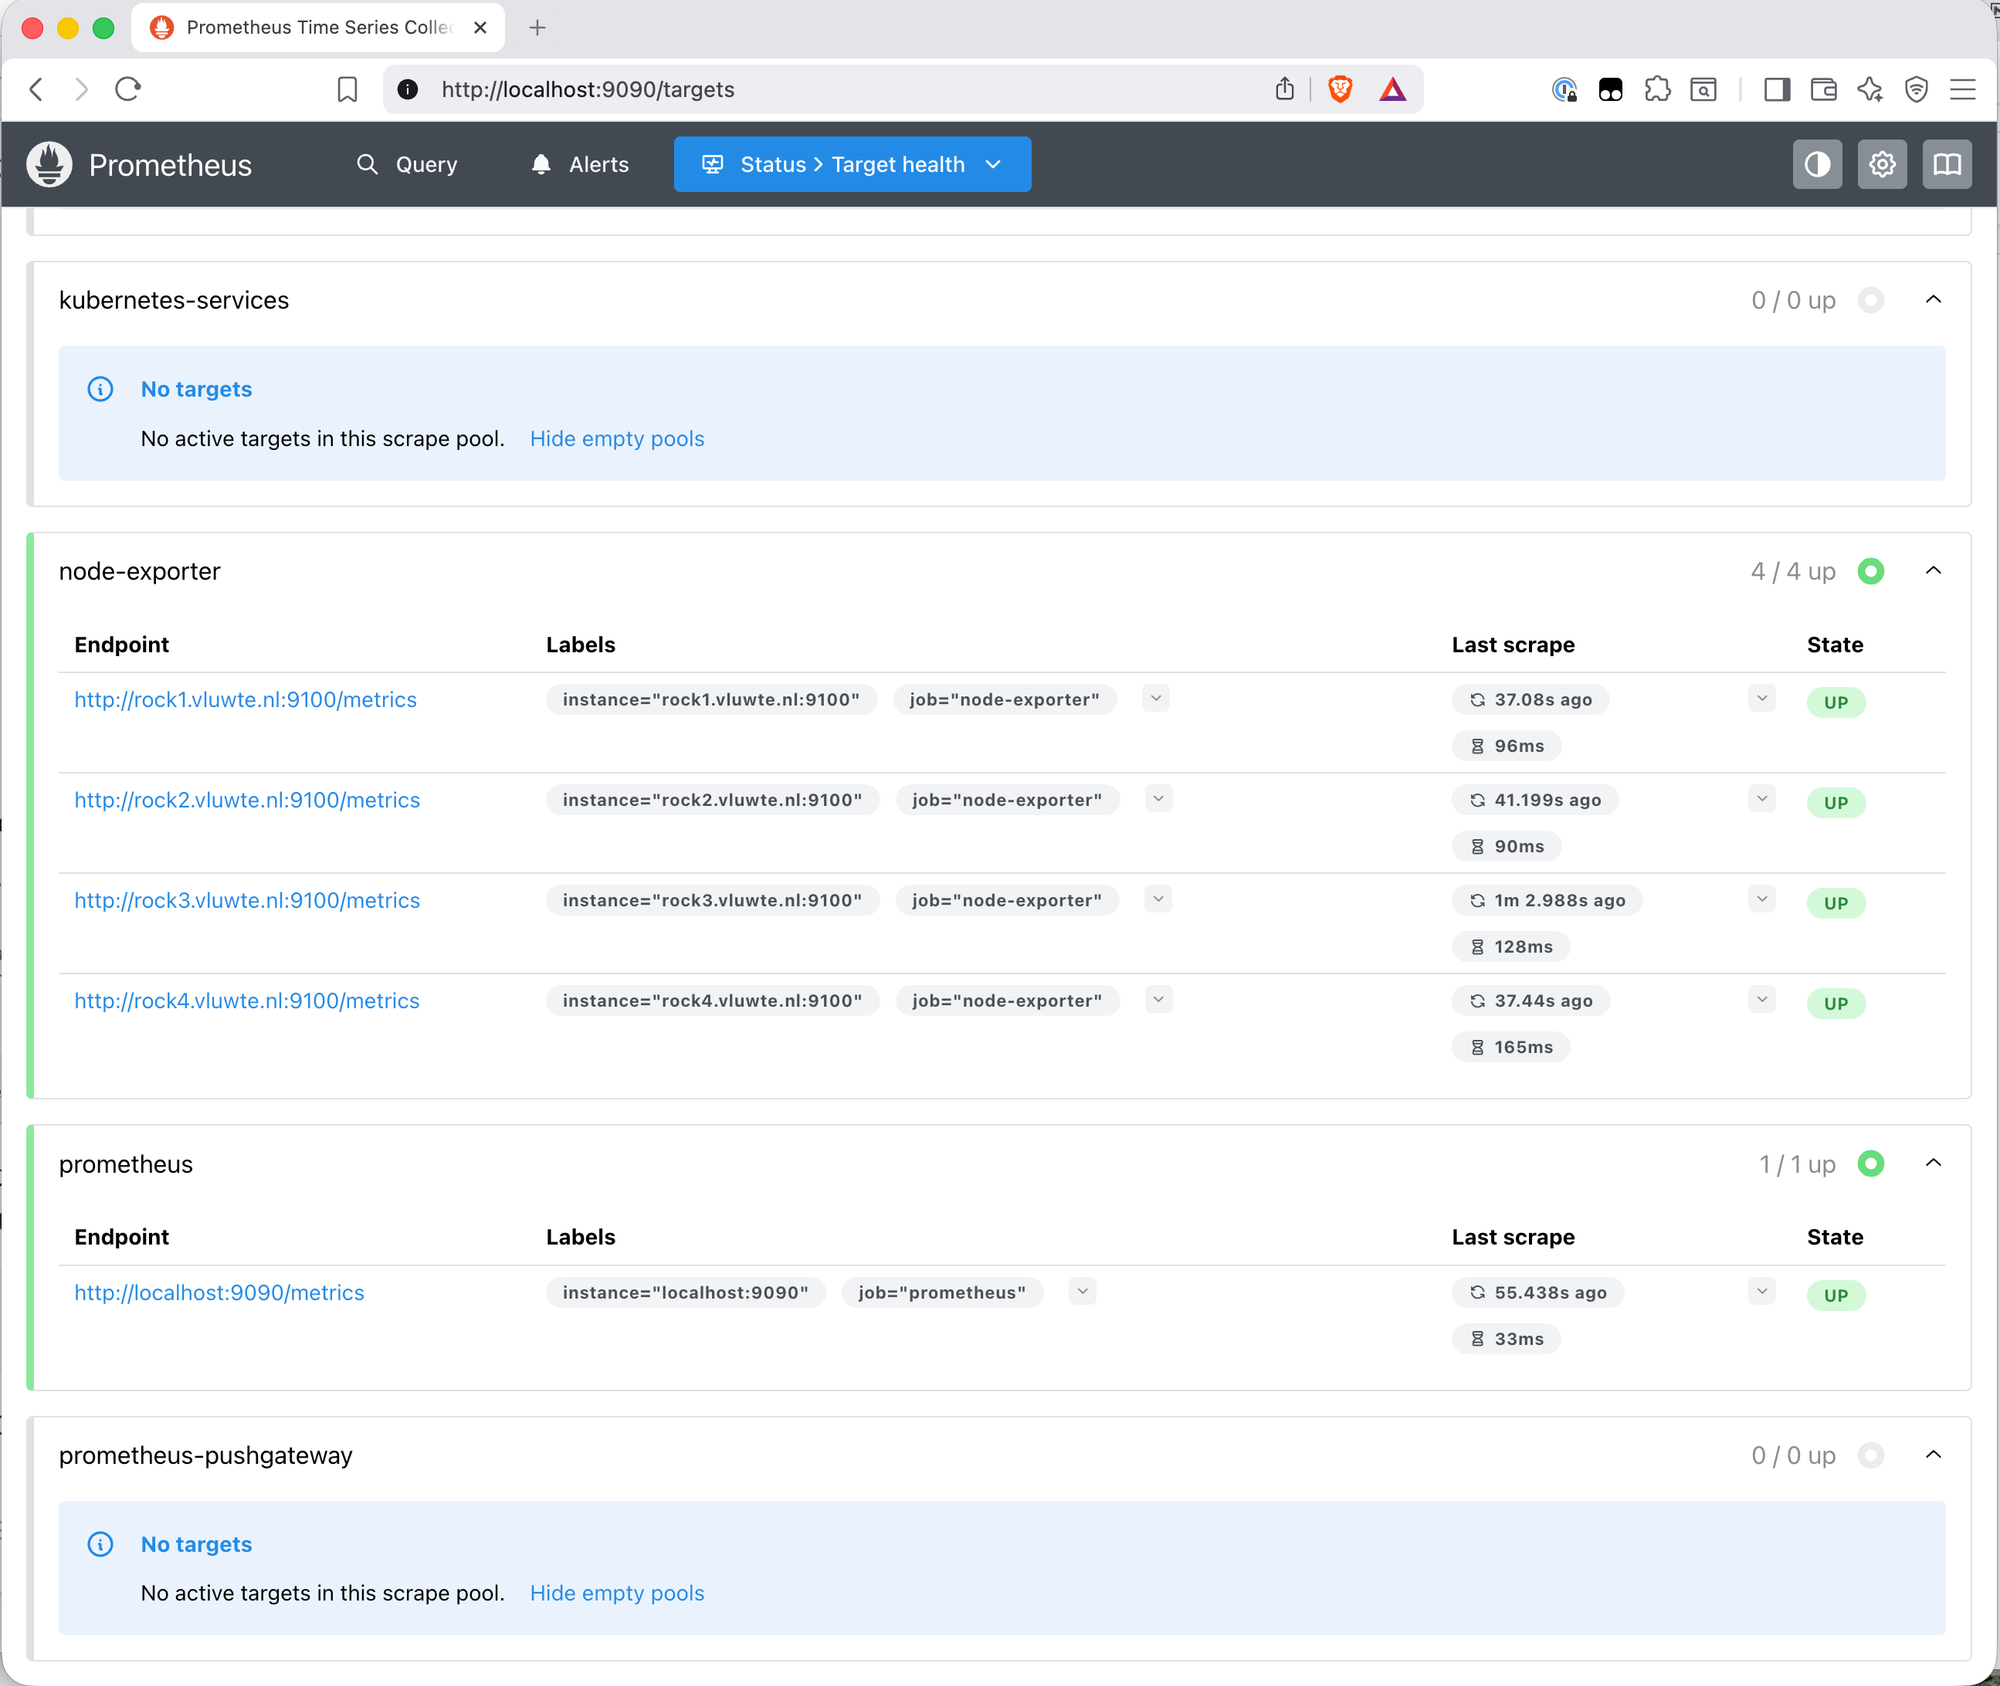
Task: Select the Query navigation item
Action: point(426,164)
